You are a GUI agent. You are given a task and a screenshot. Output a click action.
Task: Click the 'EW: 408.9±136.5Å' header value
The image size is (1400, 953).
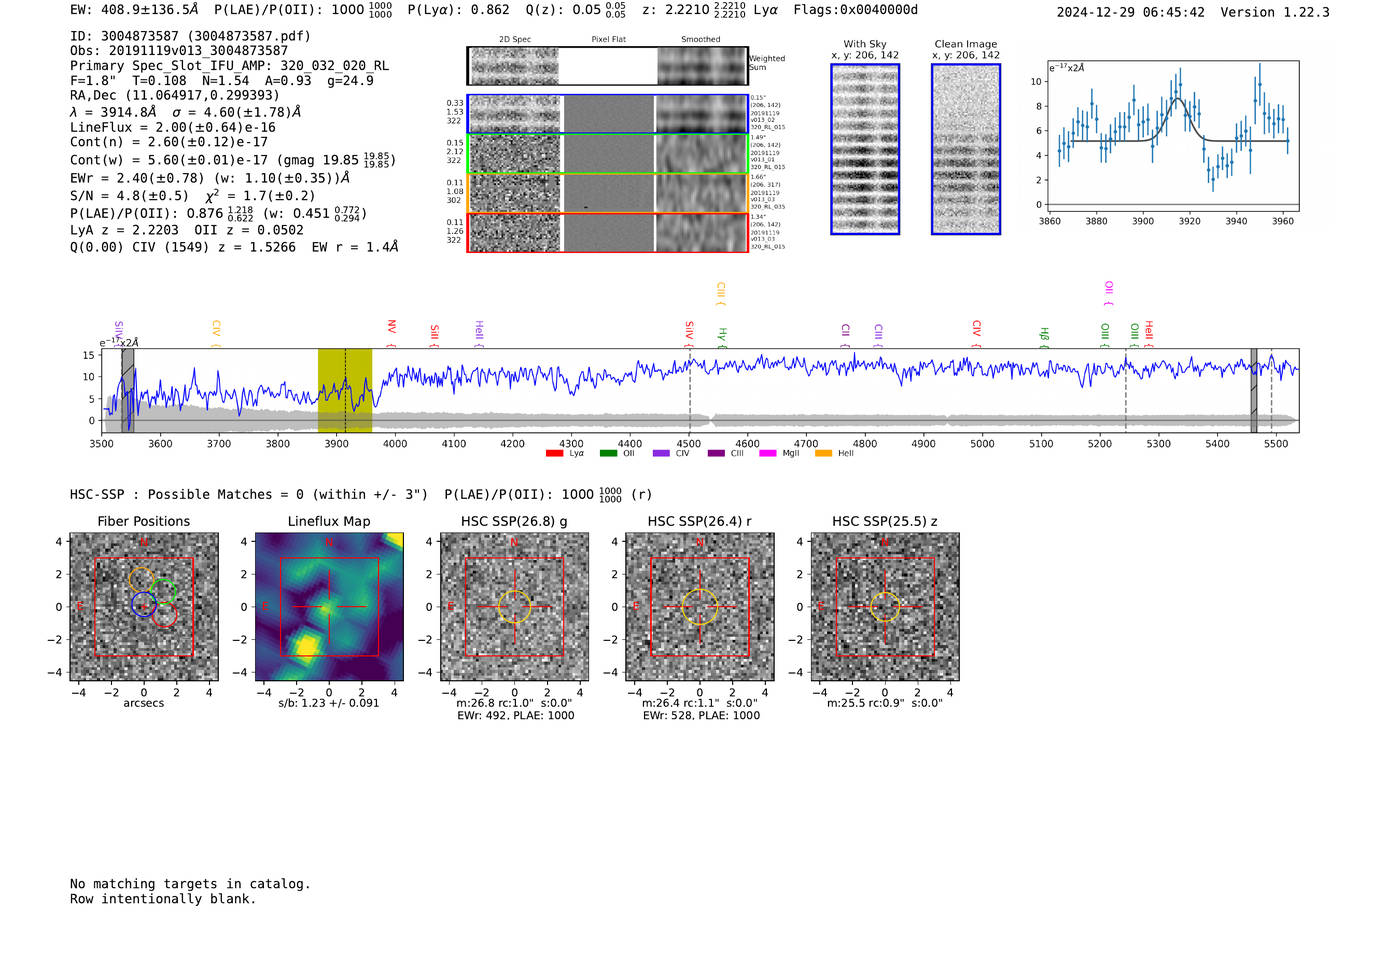(134, 10)
